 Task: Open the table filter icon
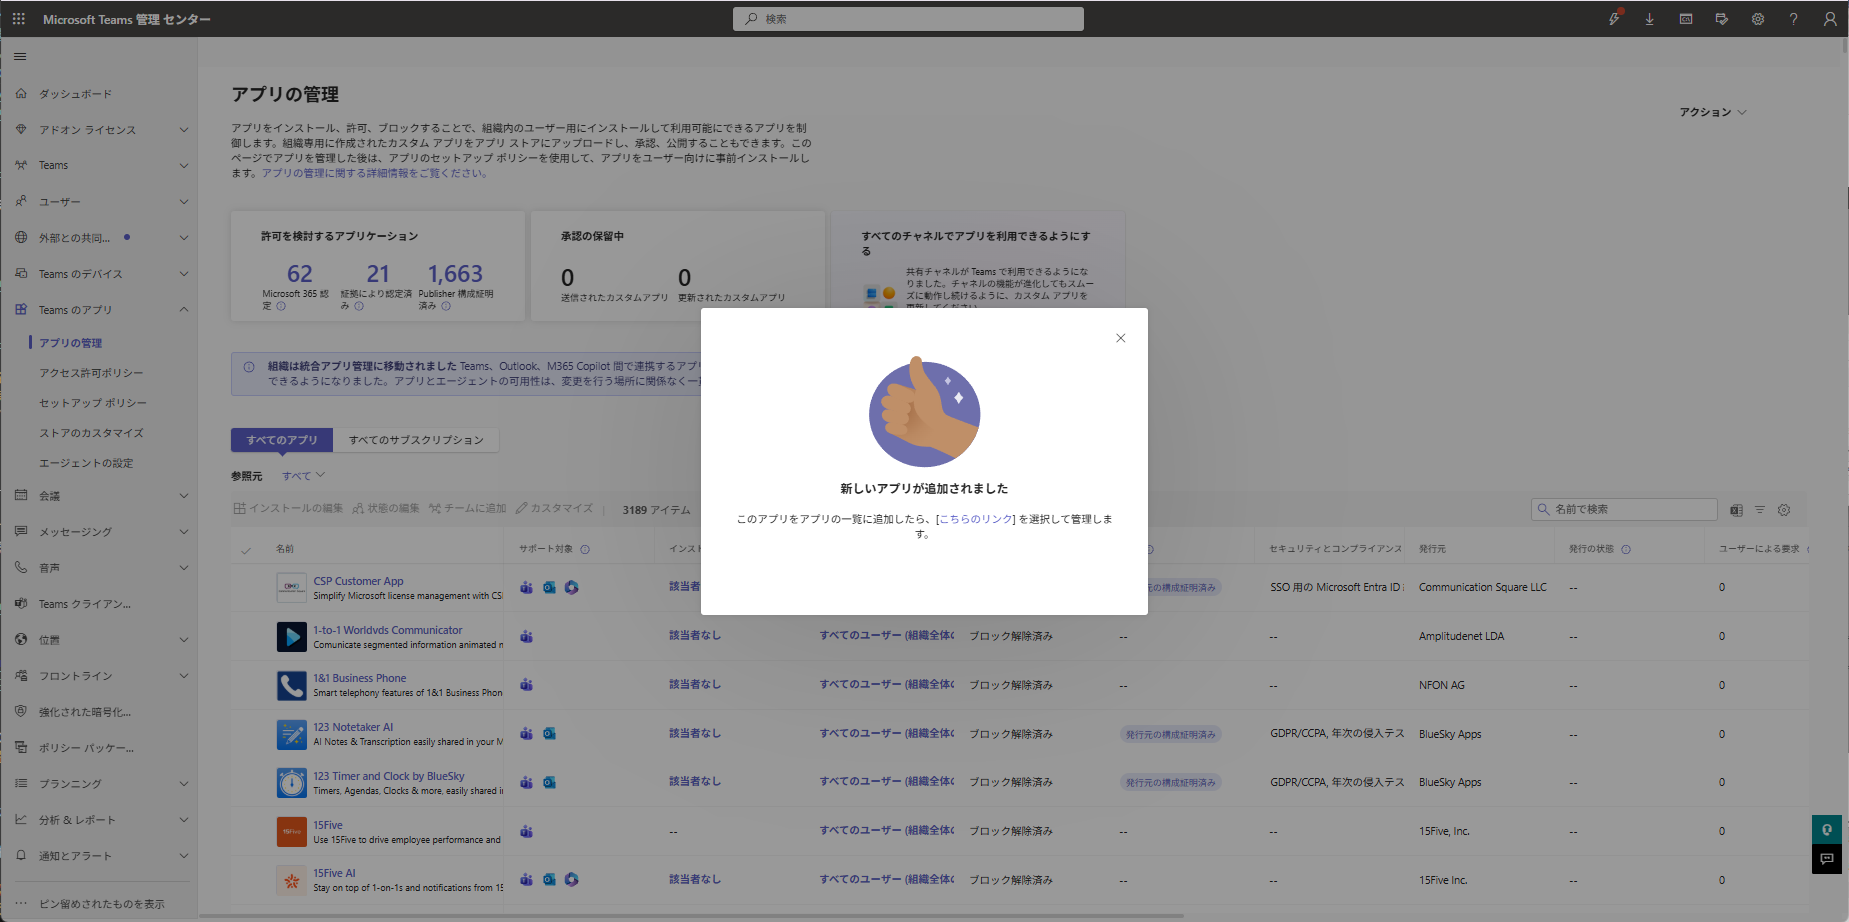coord(1760,510)
